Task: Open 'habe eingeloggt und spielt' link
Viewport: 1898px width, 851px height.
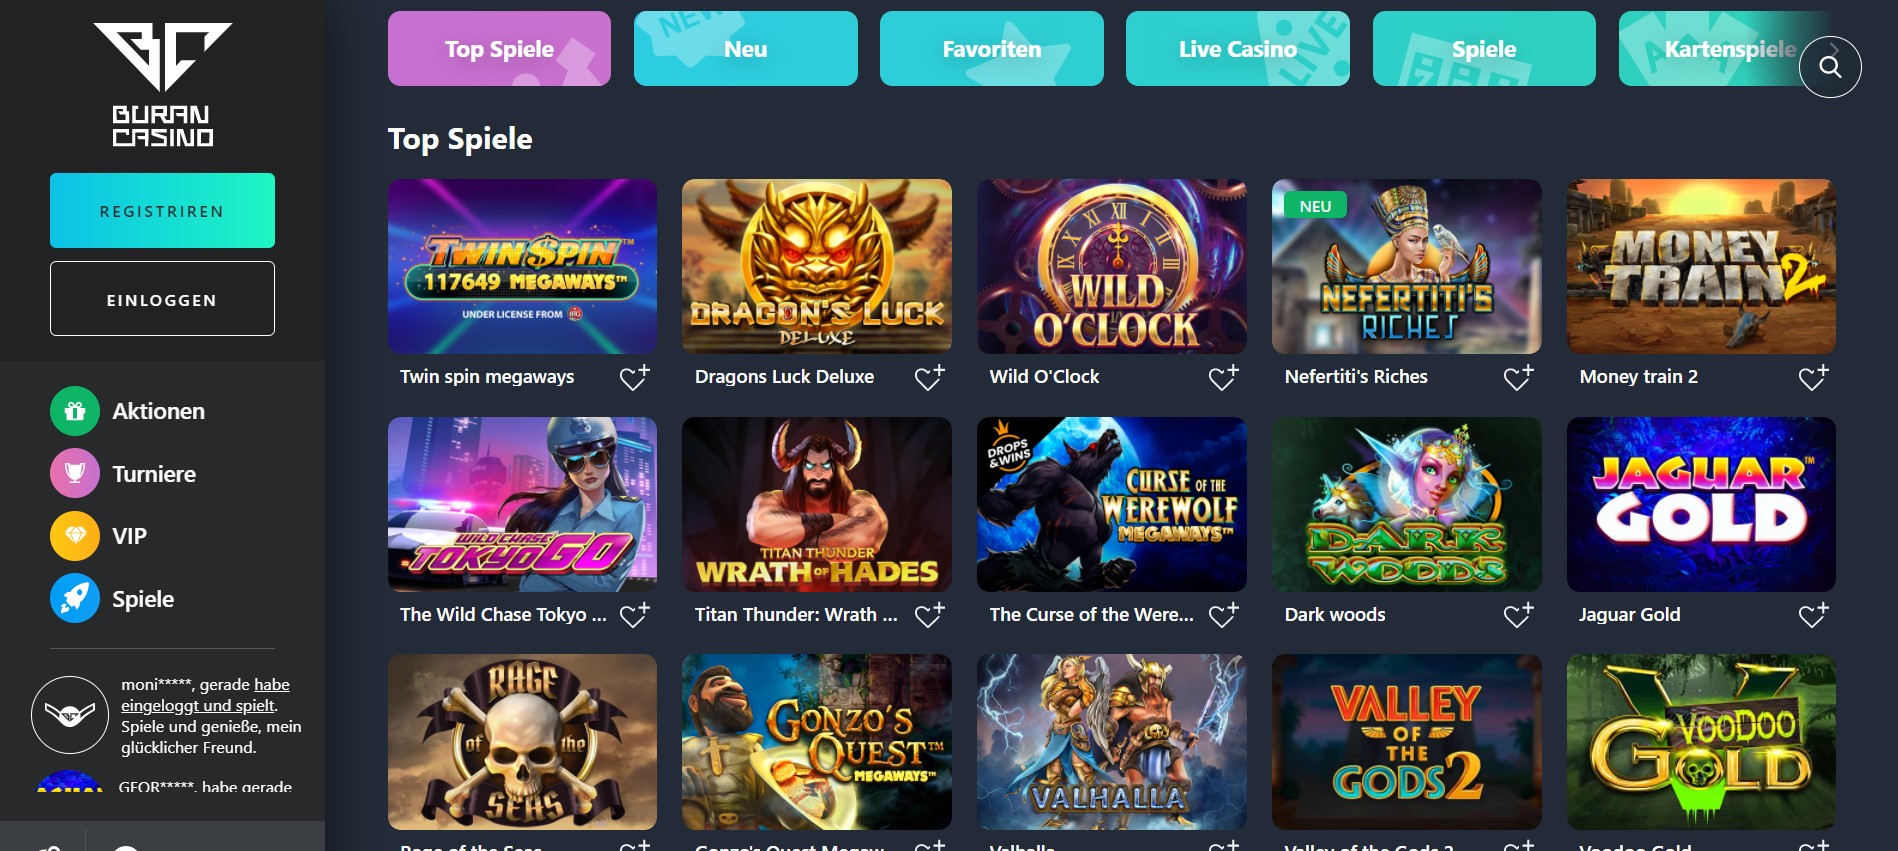Action: [x=205, y=695]
